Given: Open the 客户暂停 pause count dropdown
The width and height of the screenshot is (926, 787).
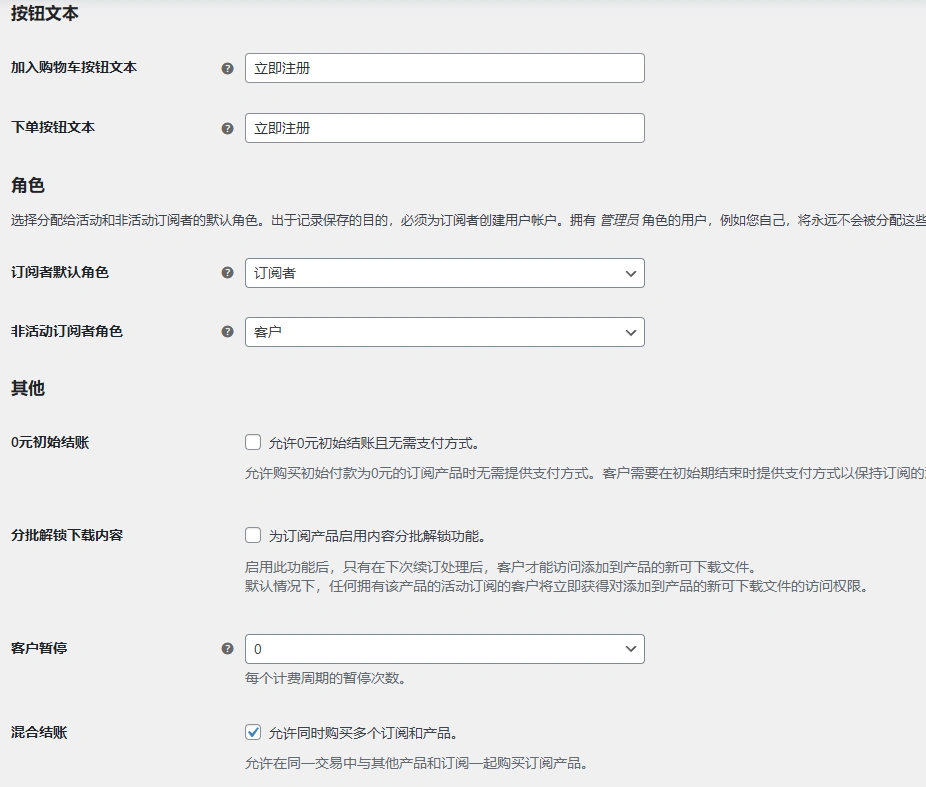Looking at the screenshot, I should 444,648.
